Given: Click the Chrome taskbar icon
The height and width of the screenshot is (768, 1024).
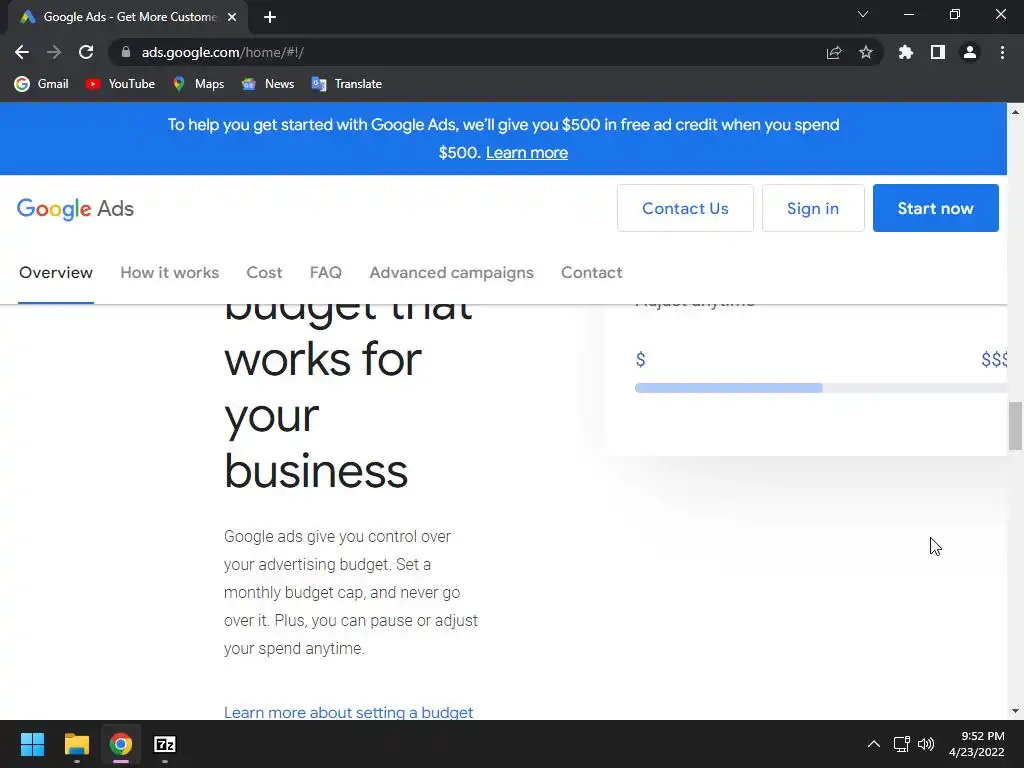Looking at the screenshot, I should [121, 744].
